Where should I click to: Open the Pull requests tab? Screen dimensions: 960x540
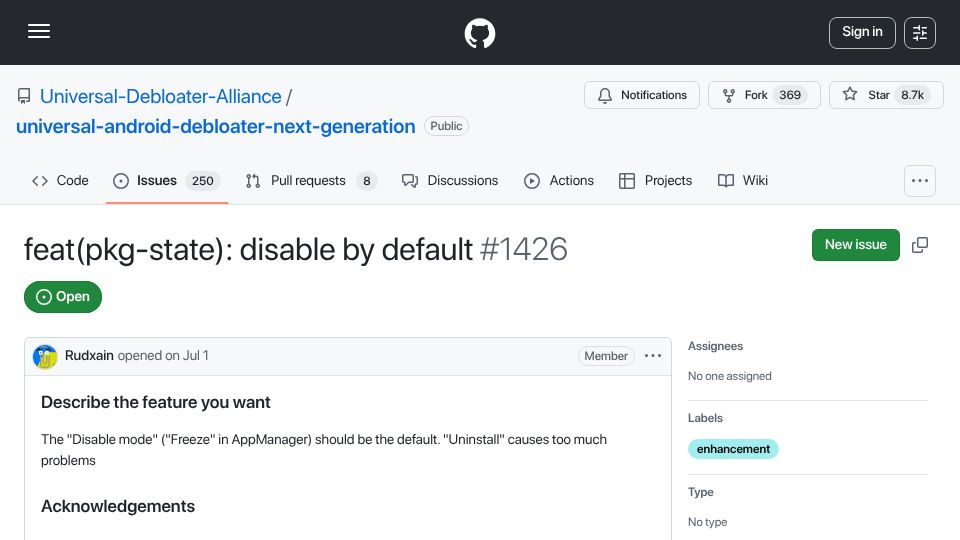[311, 181]
